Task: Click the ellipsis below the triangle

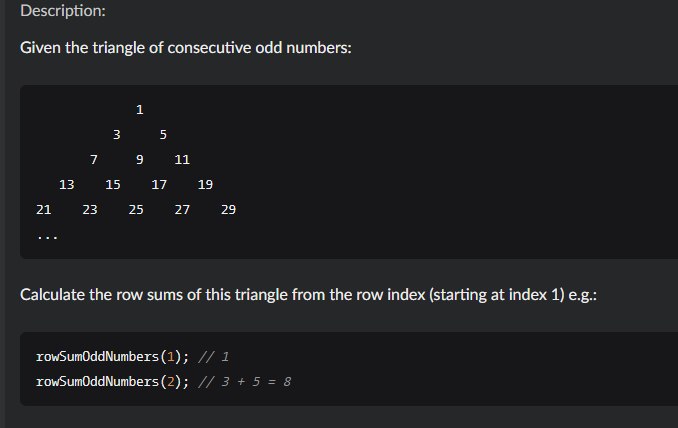Action: click(46, 236)
